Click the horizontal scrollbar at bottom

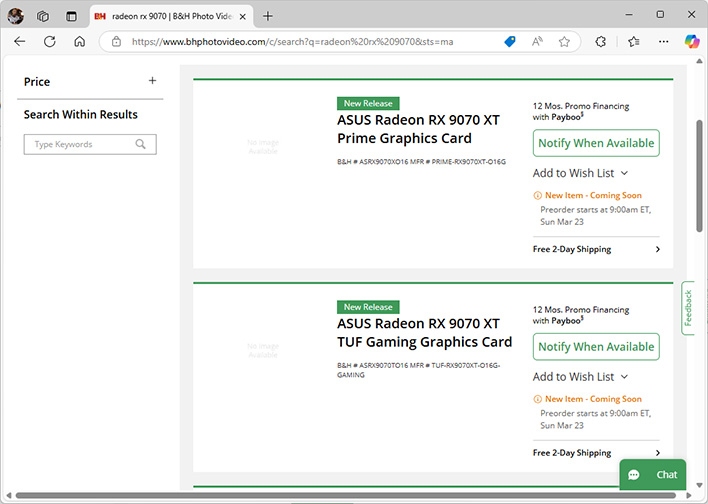point(345,496)
